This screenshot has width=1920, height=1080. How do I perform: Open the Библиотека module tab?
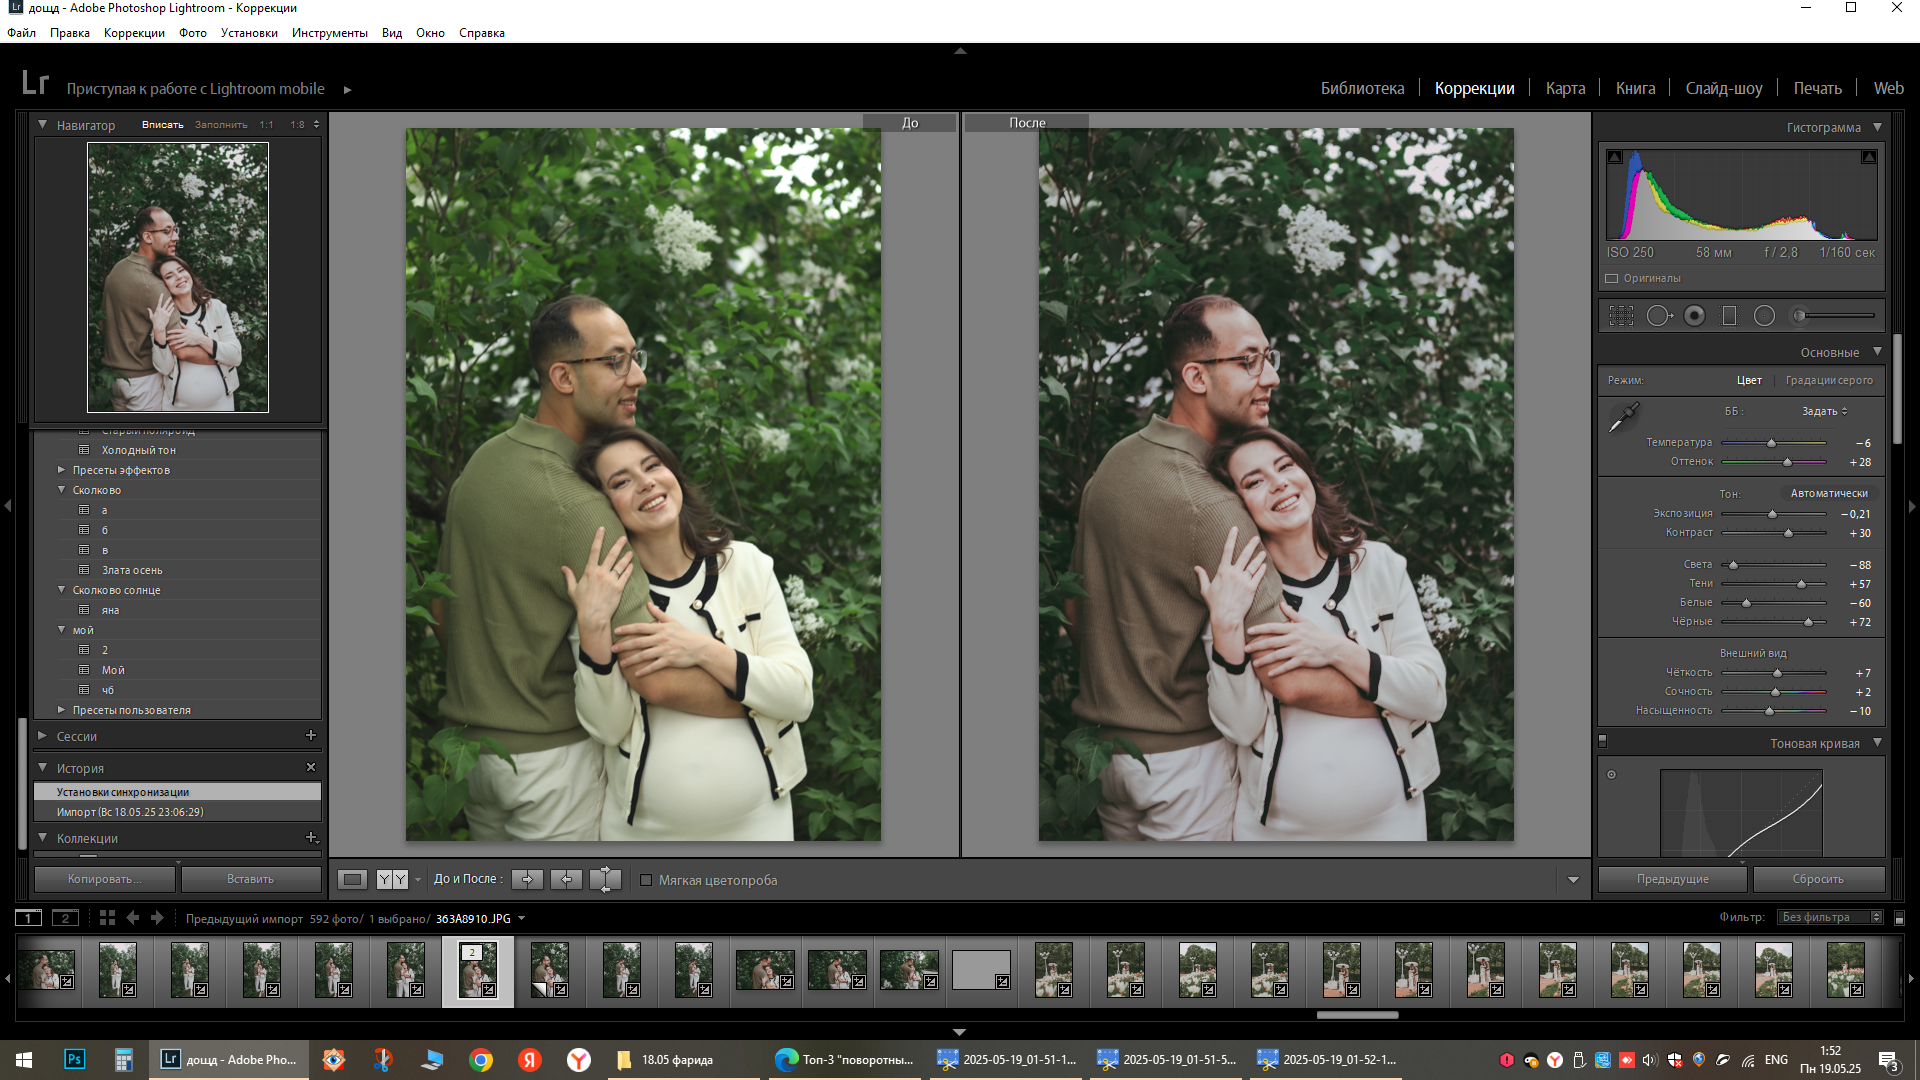(1362, 88)
